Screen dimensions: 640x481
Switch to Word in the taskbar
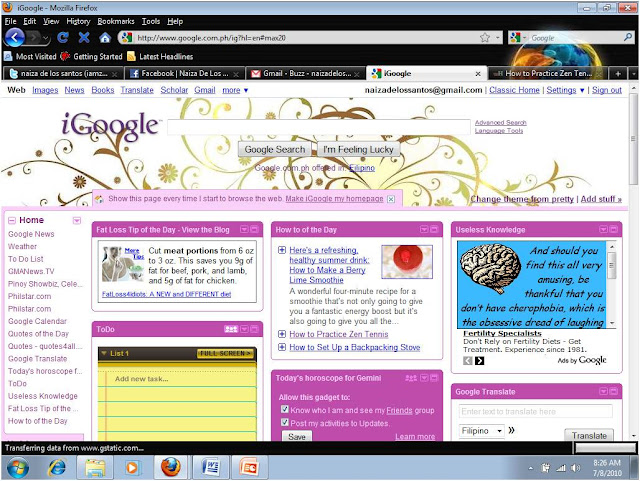[x=211, y=468]
